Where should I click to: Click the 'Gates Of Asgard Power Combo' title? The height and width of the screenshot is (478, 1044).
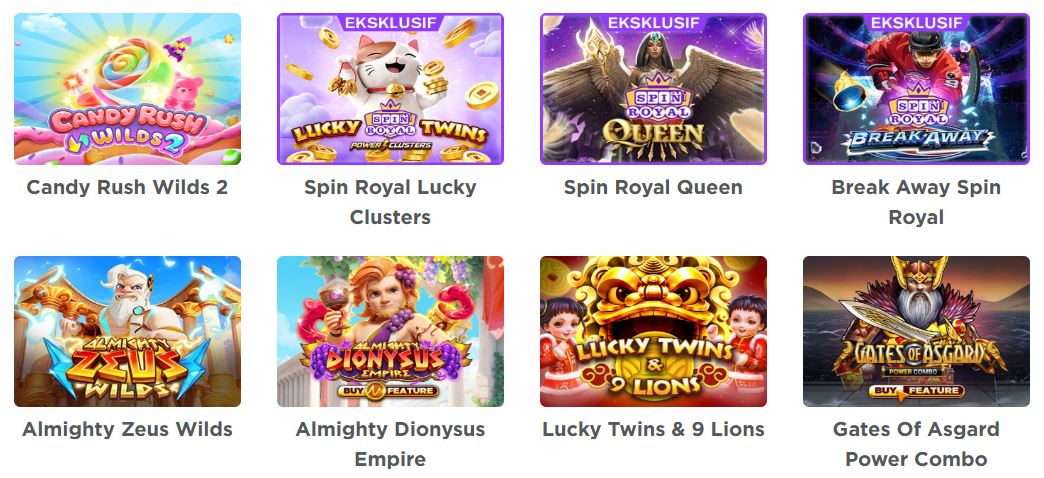(916, 444)
